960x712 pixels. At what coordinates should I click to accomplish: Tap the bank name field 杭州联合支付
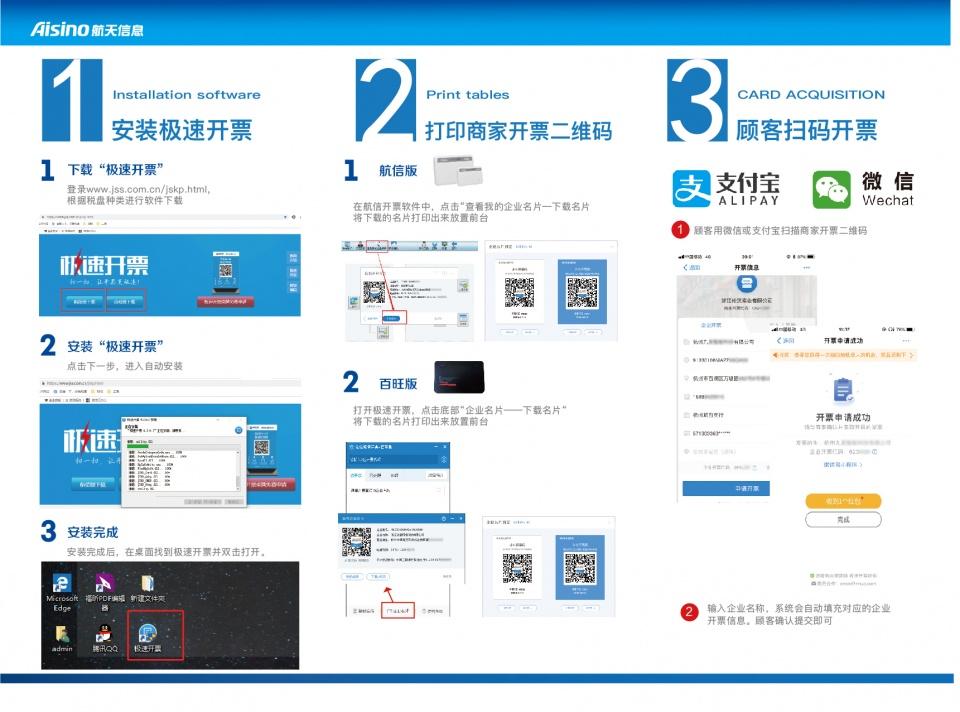[726, 415]
